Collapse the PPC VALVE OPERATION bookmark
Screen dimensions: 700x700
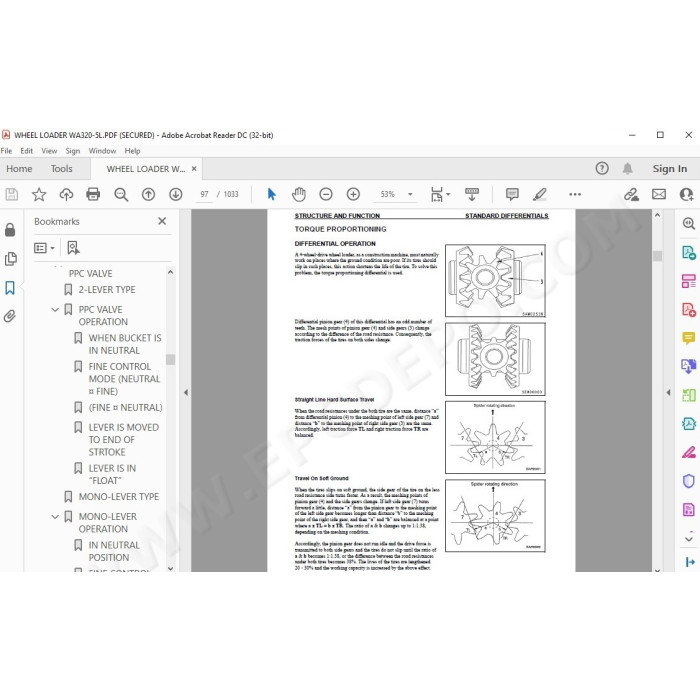coord(55,309)
